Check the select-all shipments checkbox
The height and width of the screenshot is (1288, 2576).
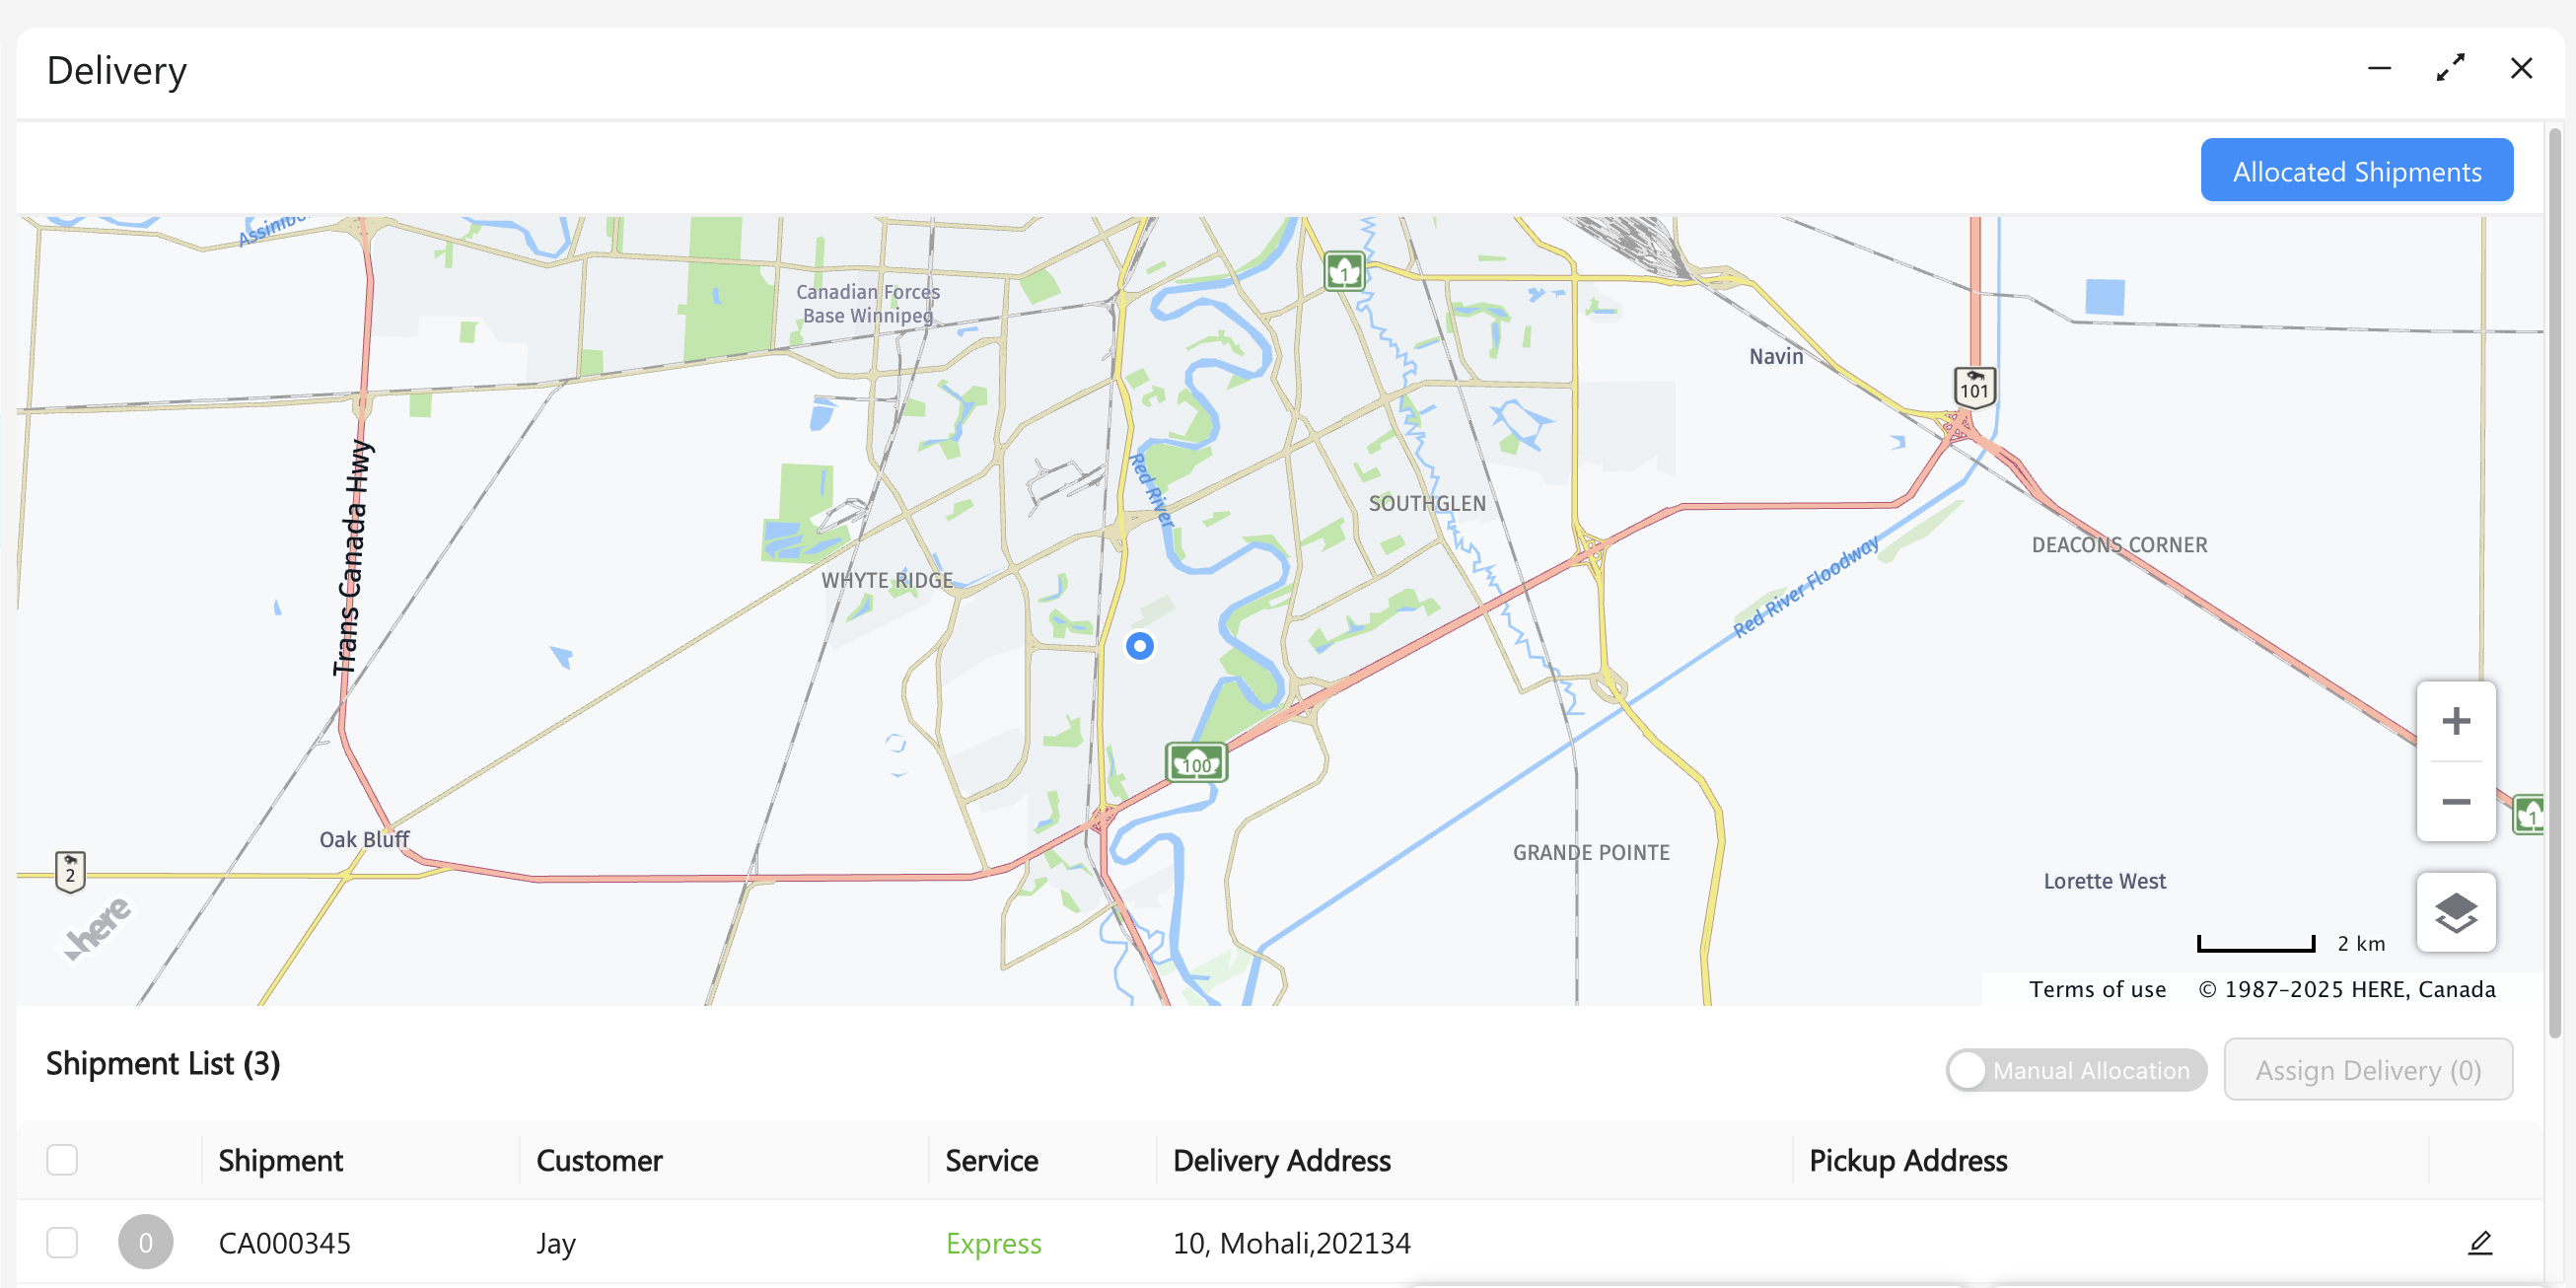62,1160
